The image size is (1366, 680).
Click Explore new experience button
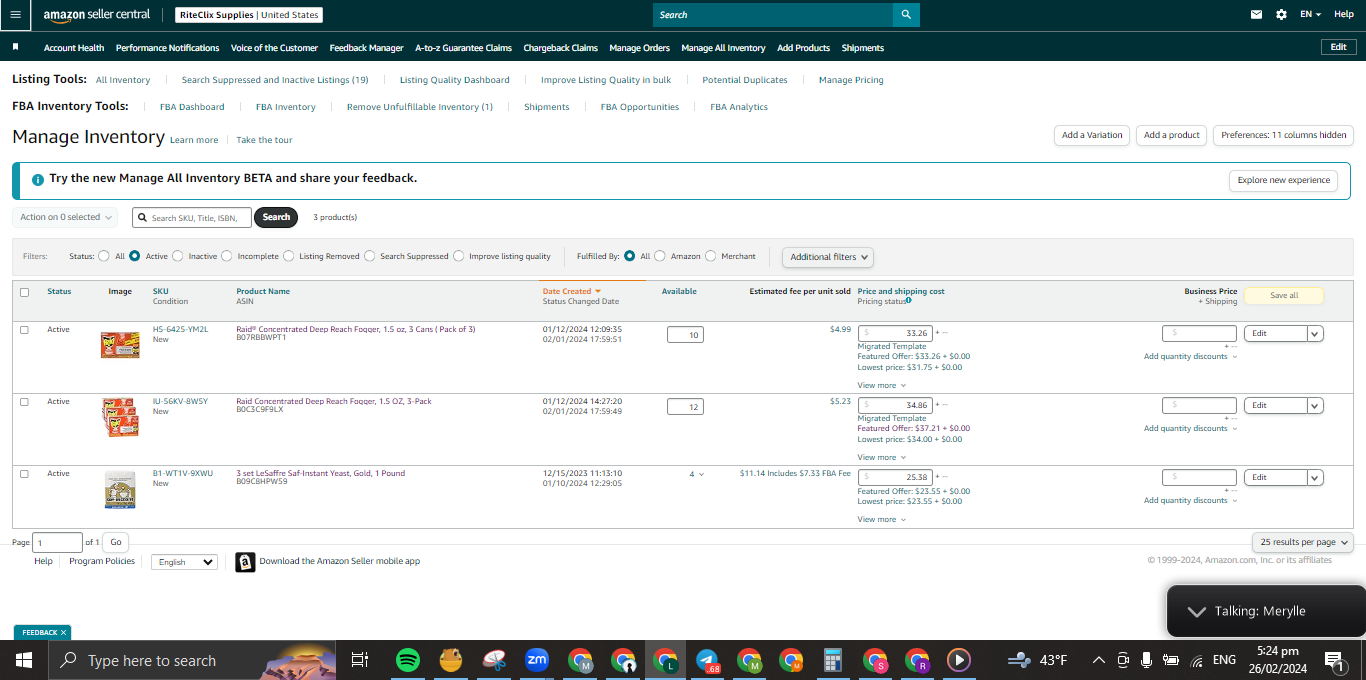[1284, 180]
